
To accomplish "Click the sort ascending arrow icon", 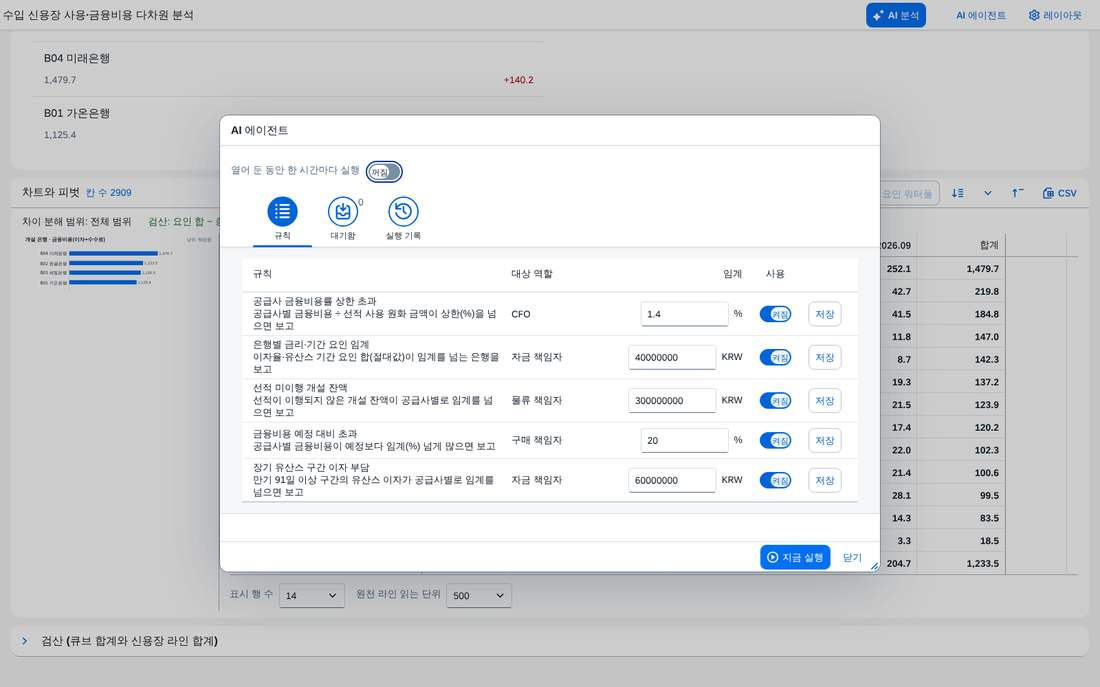I will [1018, 193].
